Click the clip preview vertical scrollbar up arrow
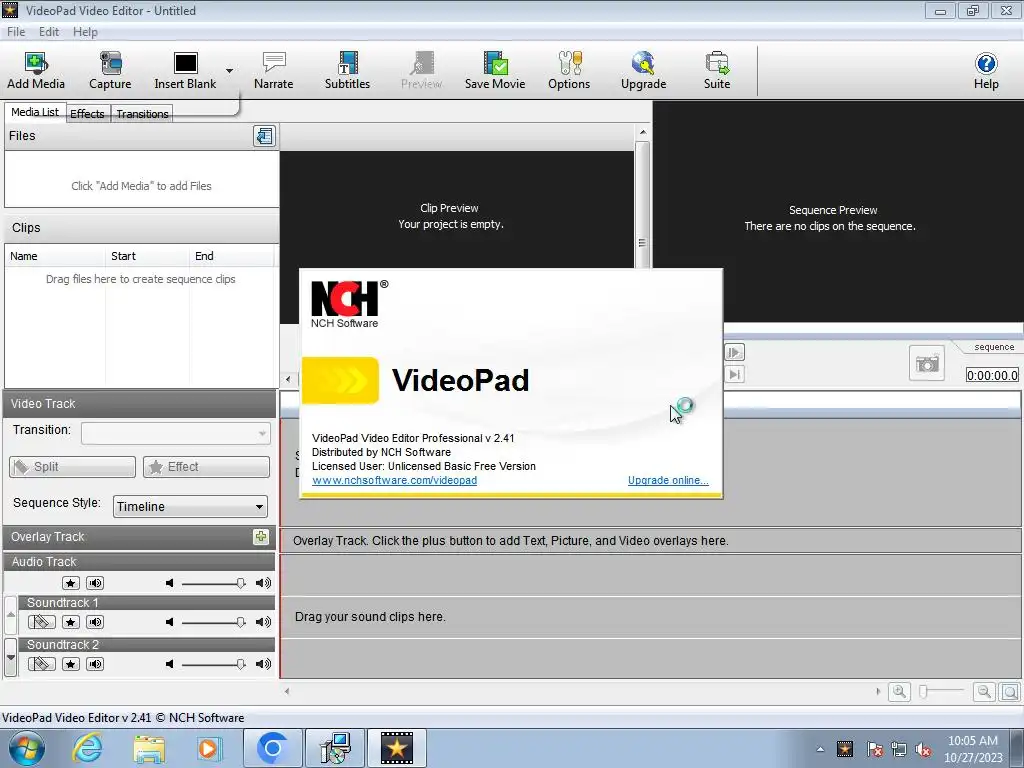This screenshot has width=1024, height=768. click(x=643, y=133)
